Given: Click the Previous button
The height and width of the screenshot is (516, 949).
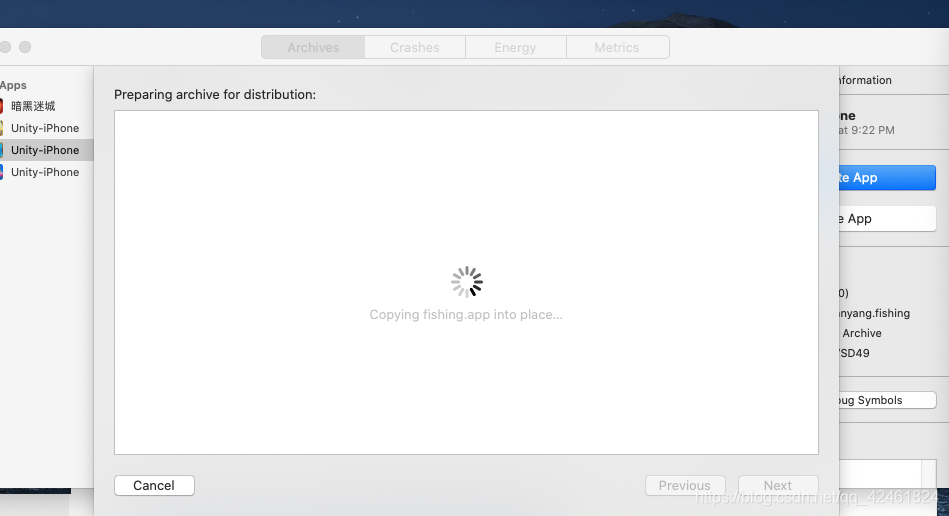Looking at the screenshot, I should pyautogui.click(x=685, y=485).
